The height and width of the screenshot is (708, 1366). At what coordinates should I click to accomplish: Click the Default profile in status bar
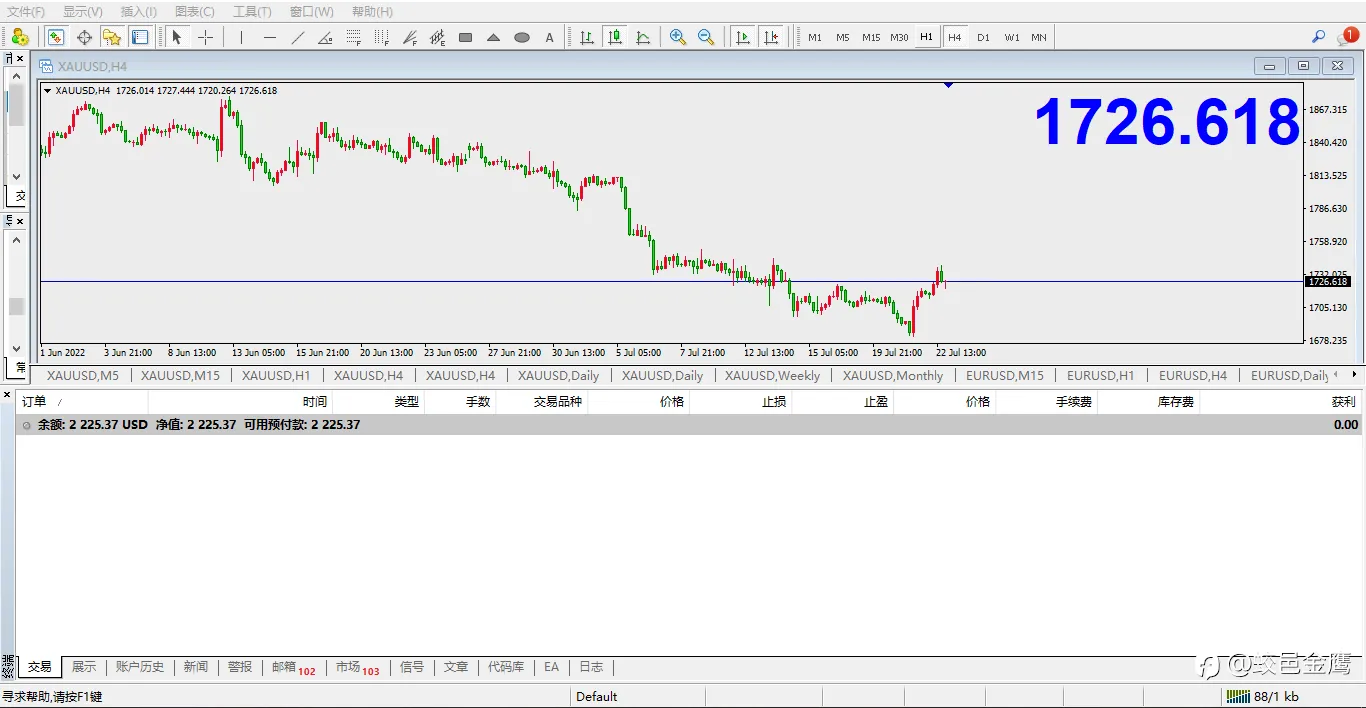597,696
